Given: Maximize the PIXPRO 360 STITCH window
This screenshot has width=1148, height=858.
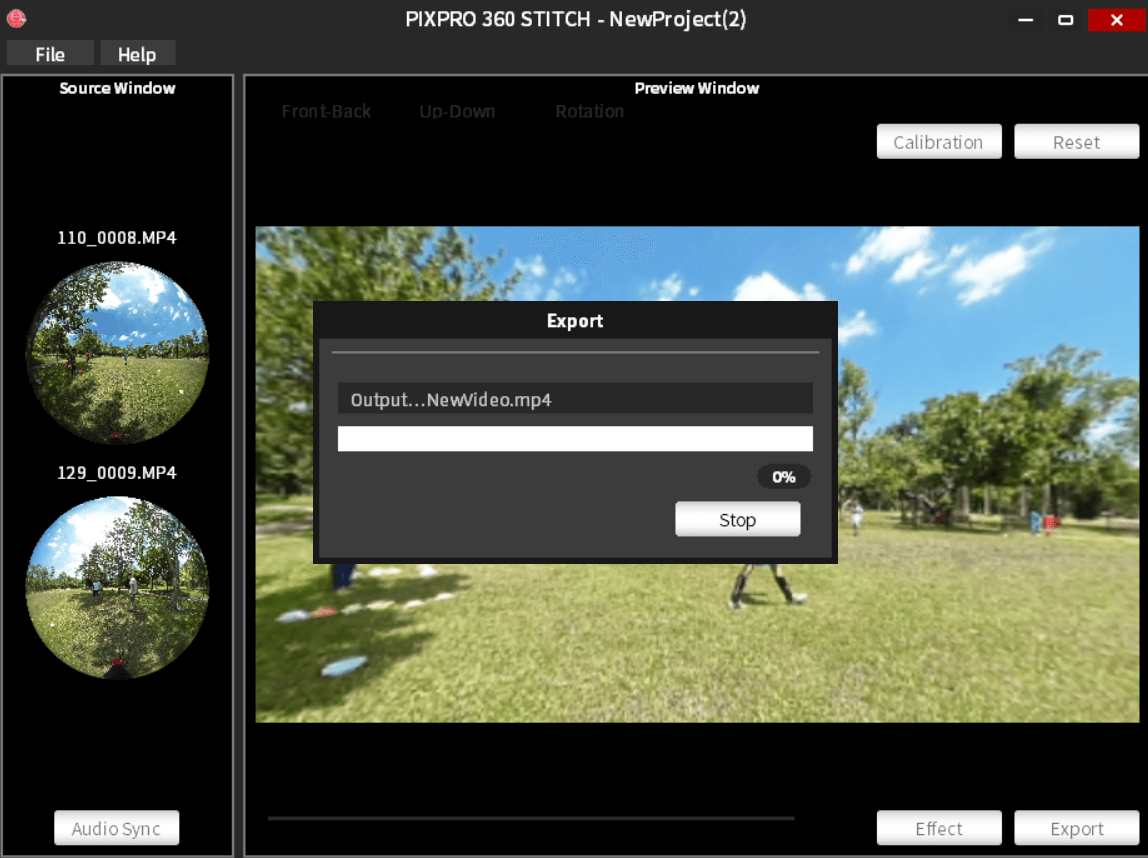Looking at the screenshot, I should click(1065, 20).
